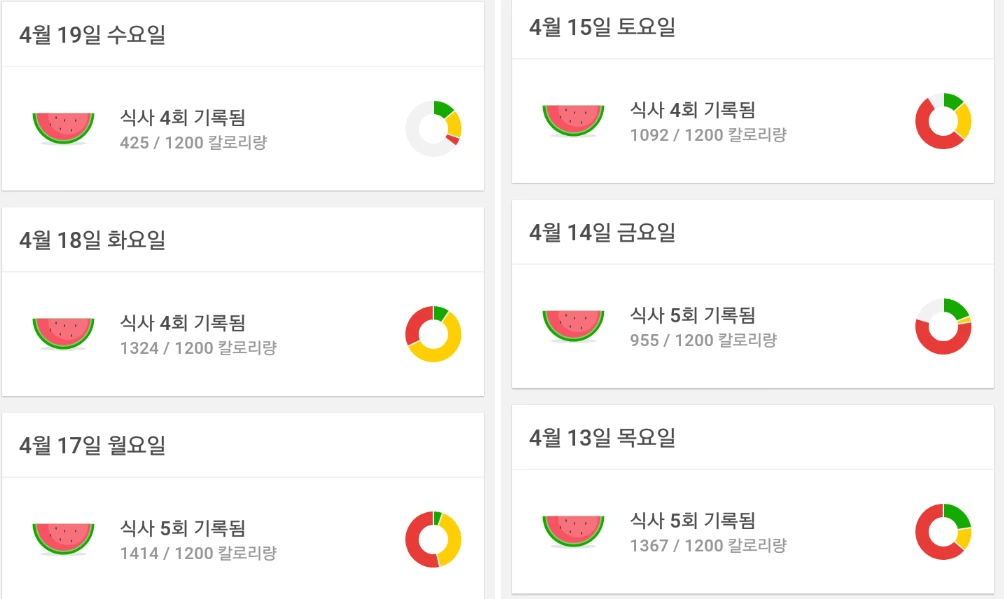The image size is (1004, 599).
Task: Open the 1092 / 1200 칼로리량 entry
Action: [x=708, y=135]
